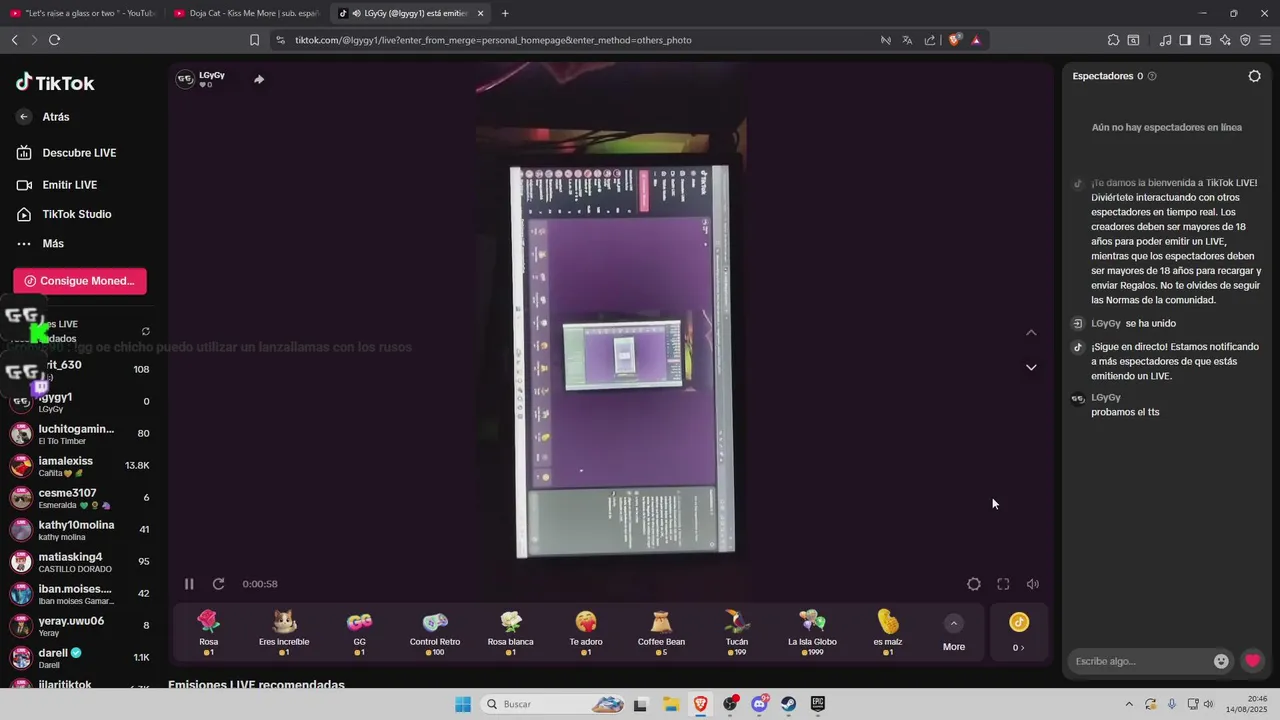Open the chat emoji picker
This screenshot has width=1280, height=720.
pos(1221,661)
